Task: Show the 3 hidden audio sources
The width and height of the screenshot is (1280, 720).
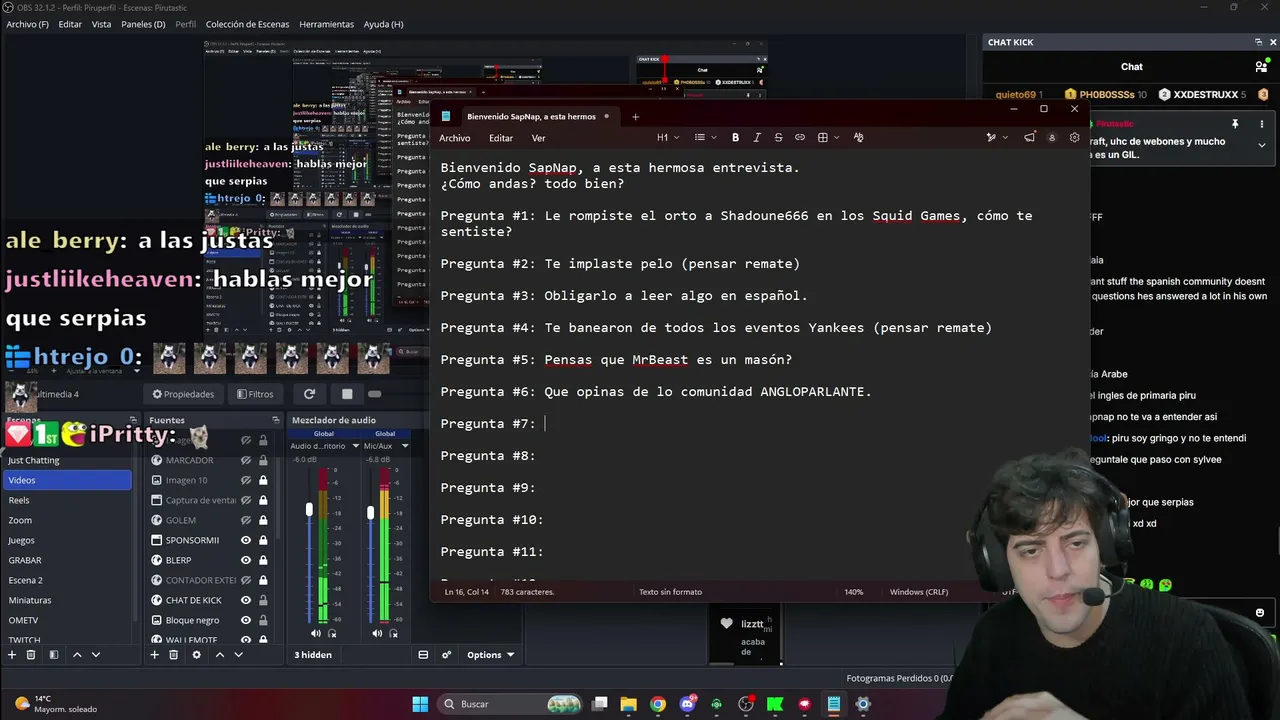Action: pyautogui.click(x=313, y=655)
